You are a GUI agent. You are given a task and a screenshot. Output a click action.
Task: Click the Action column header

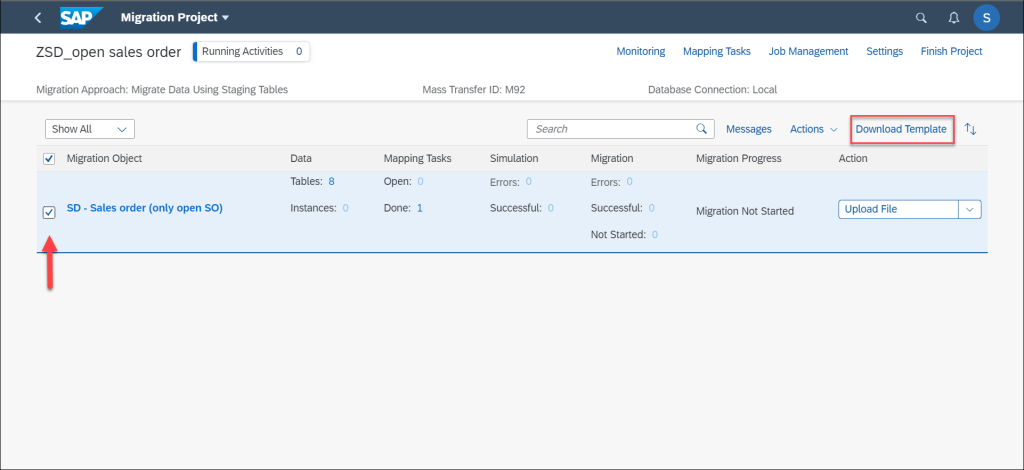[x=853, y=159]
